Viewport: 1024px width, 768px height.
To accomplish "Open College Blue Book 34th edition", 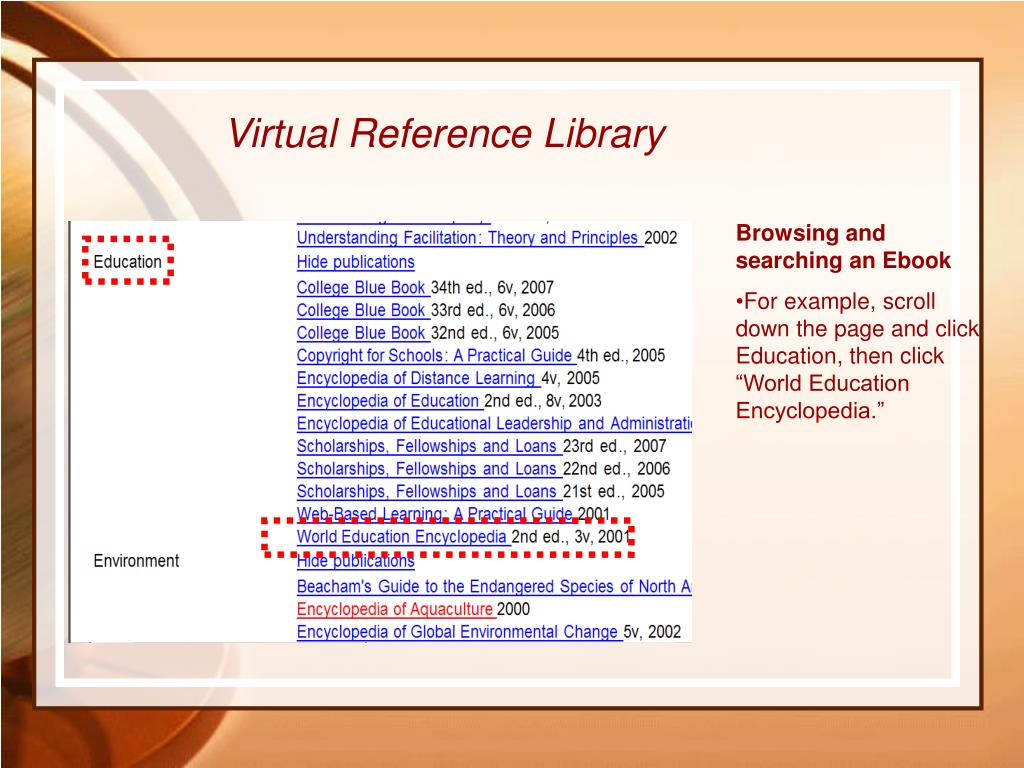I will tap(361, 287).
